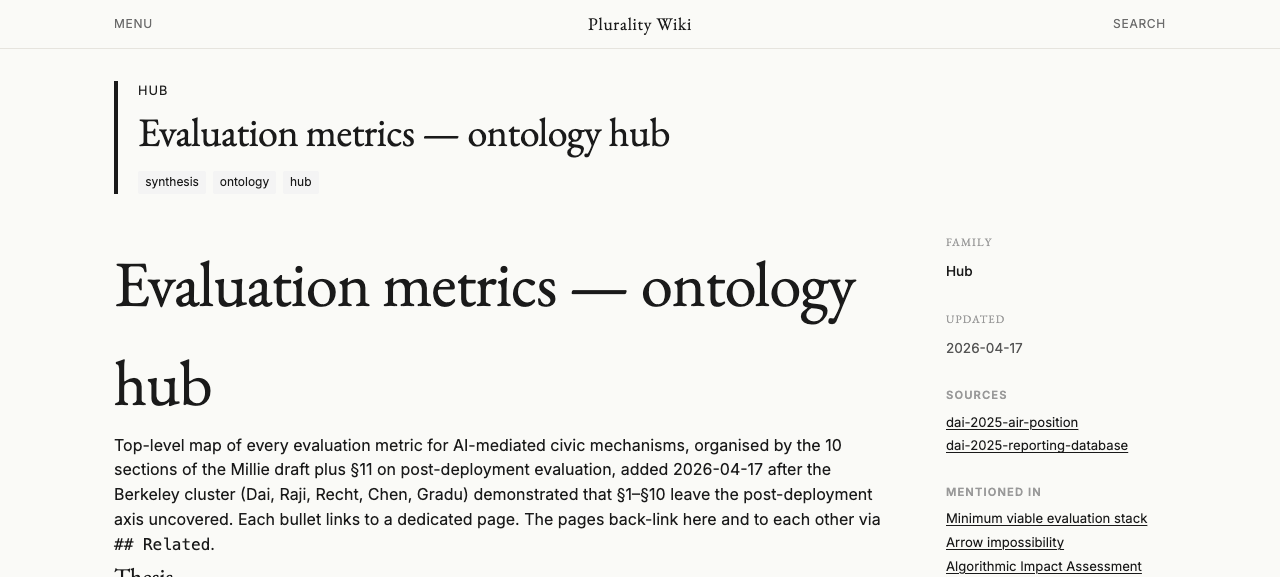Click the HUB label above the title
Screen dimensions: 1280x577
(153, 90)
